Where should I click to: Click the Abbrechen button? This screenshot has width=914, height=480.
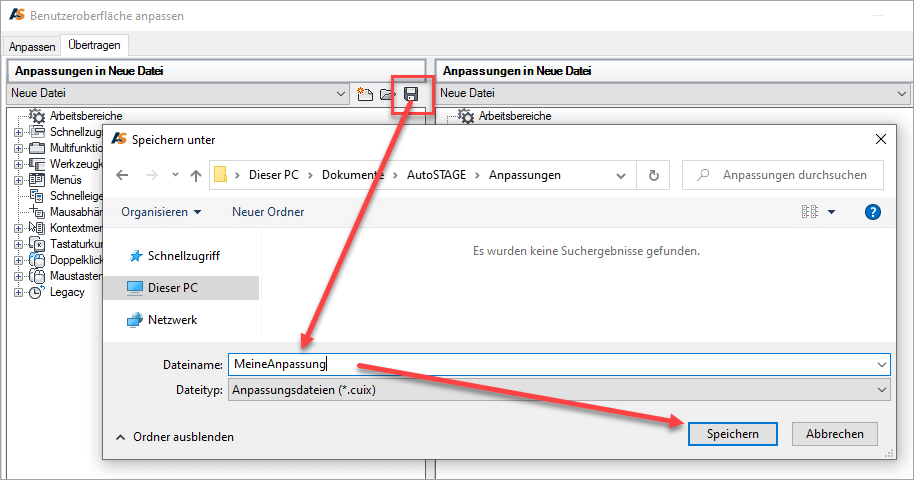835,434
